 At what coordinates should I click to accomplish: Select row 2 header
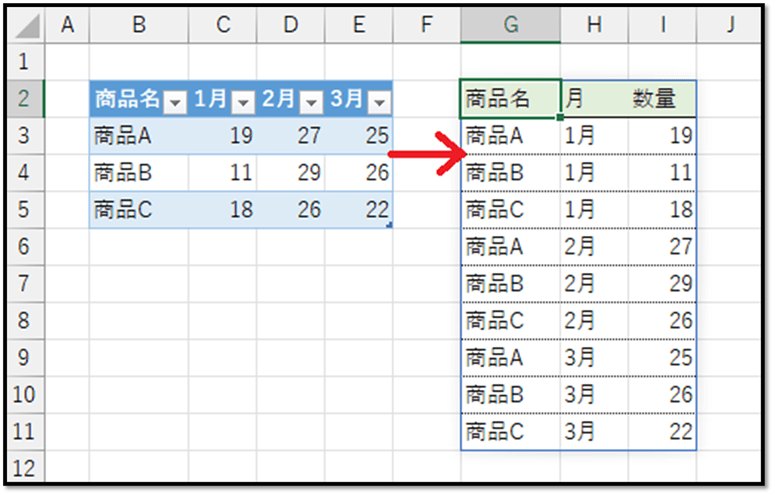point(26,99)
